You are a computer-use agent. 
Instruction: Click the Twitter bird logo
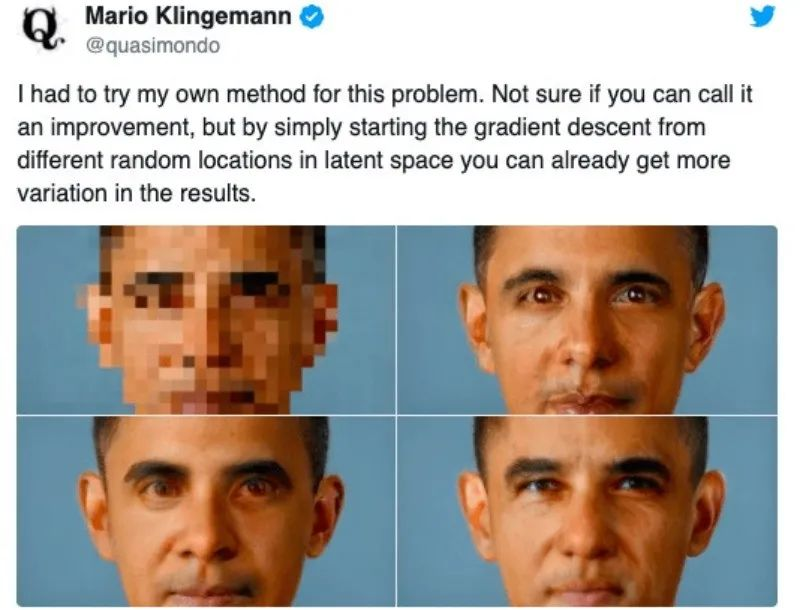coord(762,17)
